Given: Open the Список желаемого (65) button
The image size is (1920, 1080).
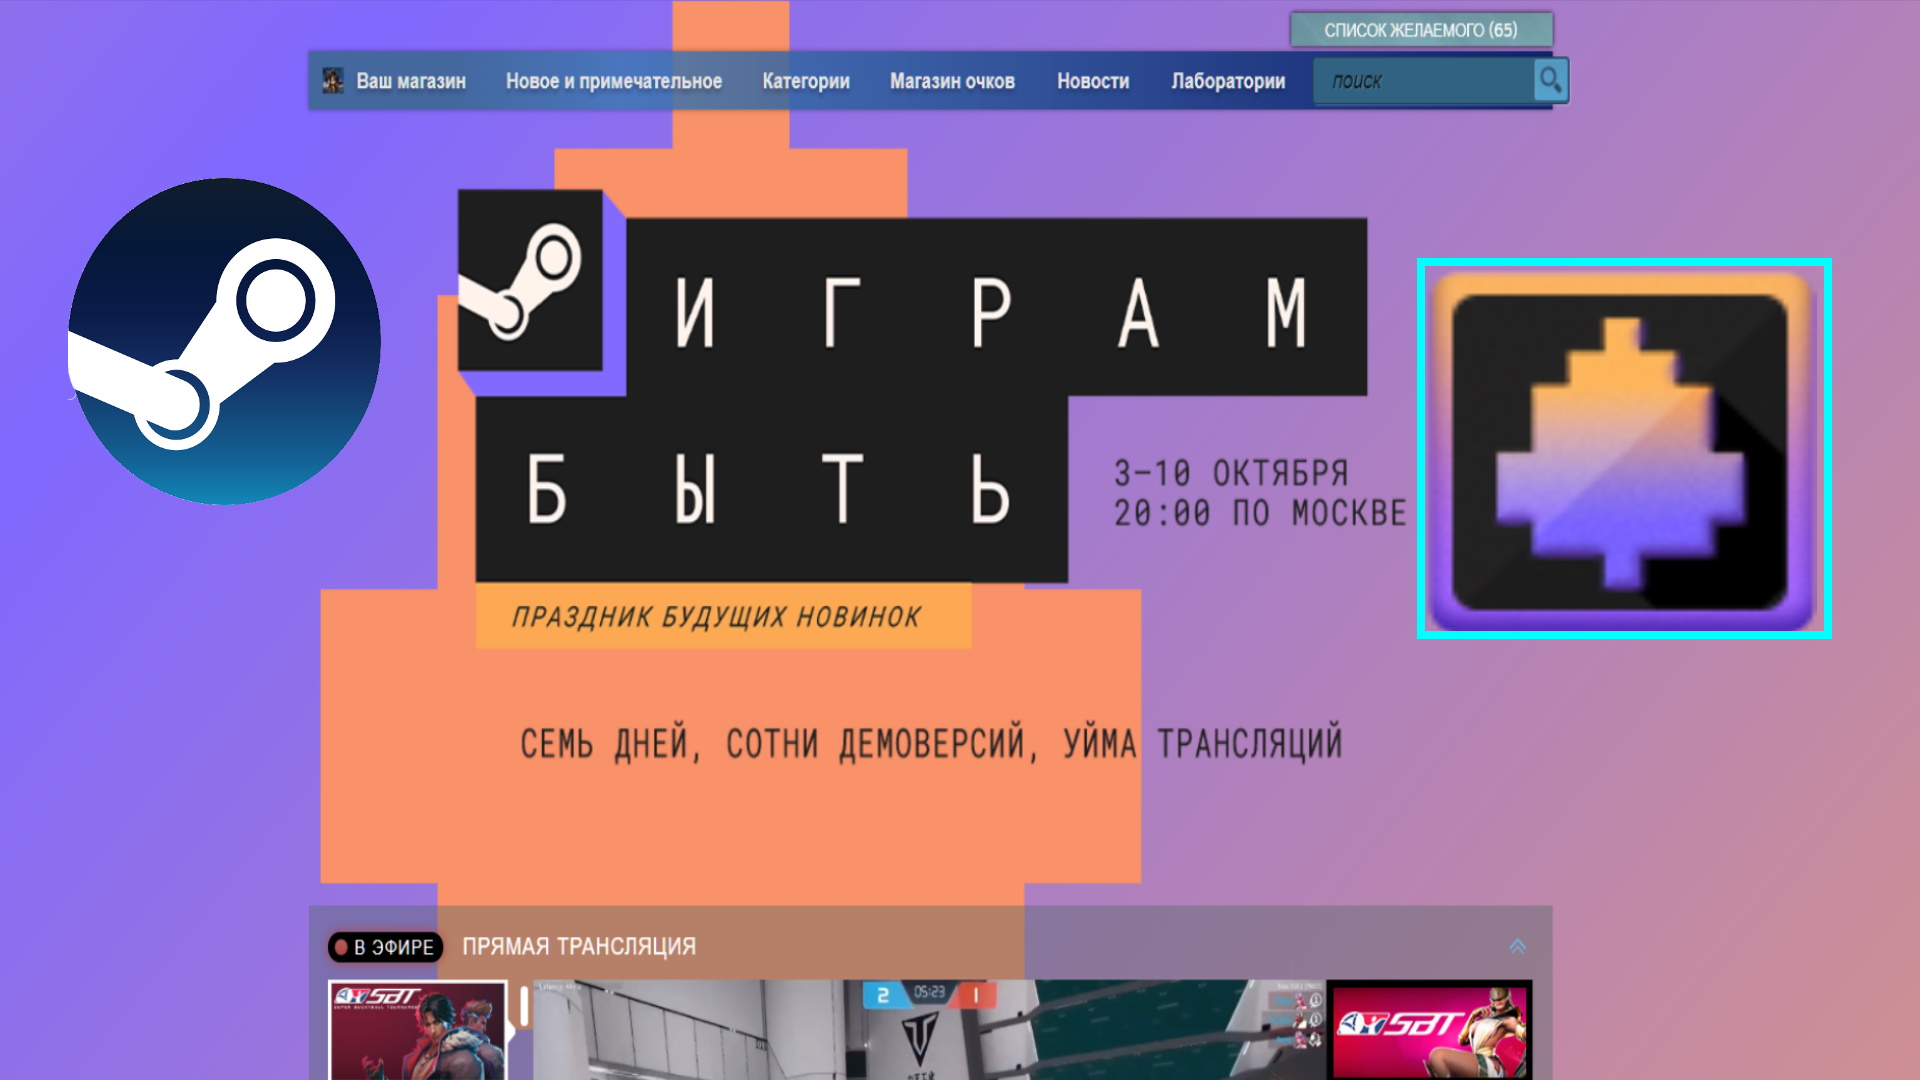Looking at the screenshot, I should (x=1420, y=30).
